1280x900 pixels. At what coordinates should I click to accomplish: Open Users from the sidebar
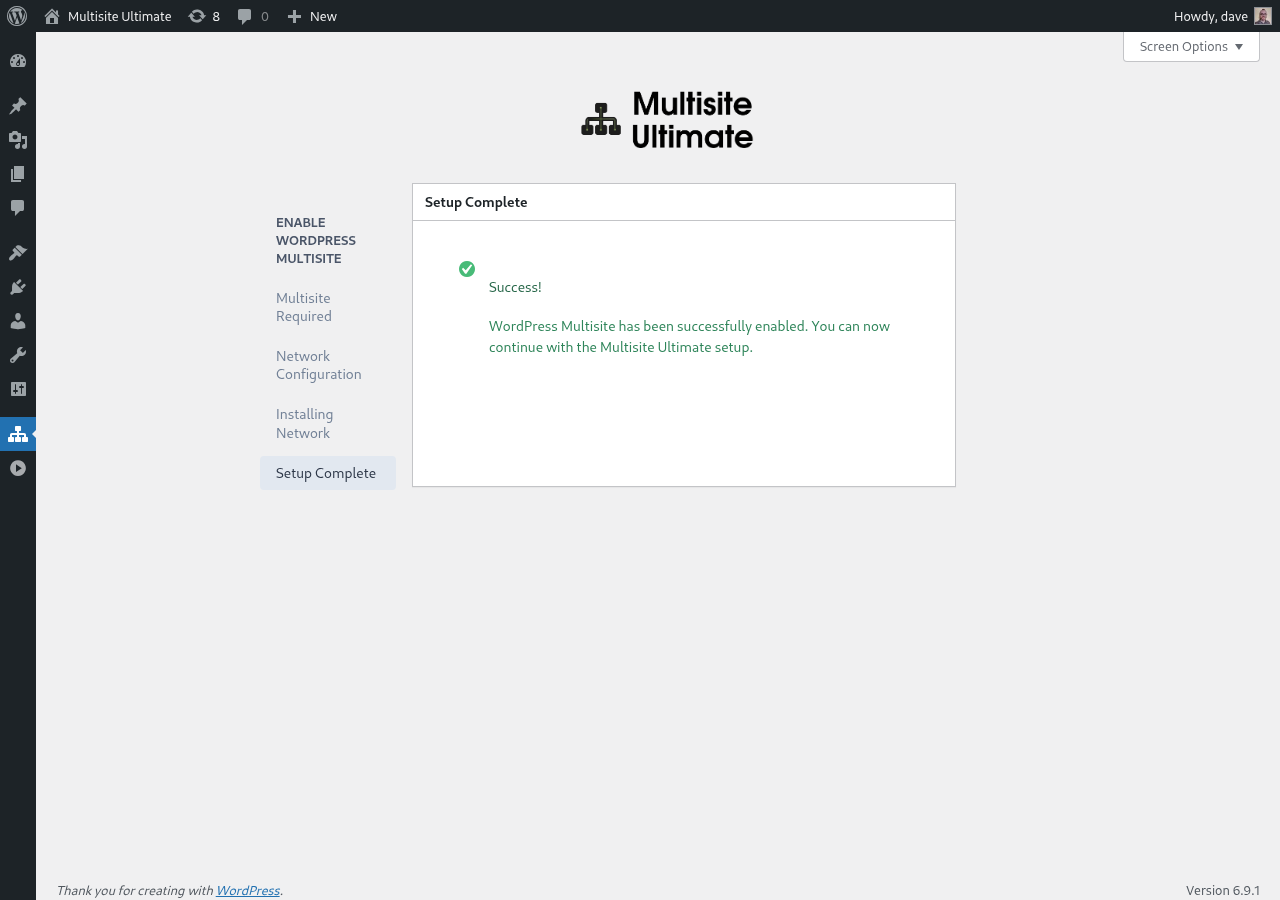click(18, 321)
